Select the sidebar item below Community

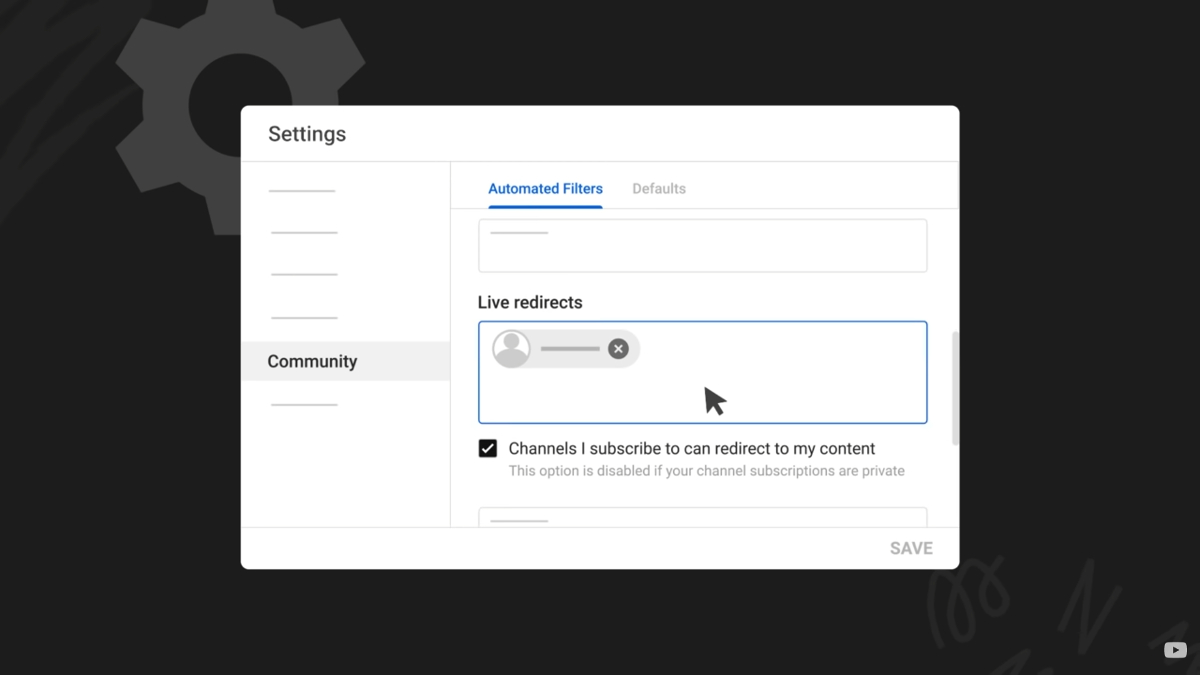pos(304,405)
